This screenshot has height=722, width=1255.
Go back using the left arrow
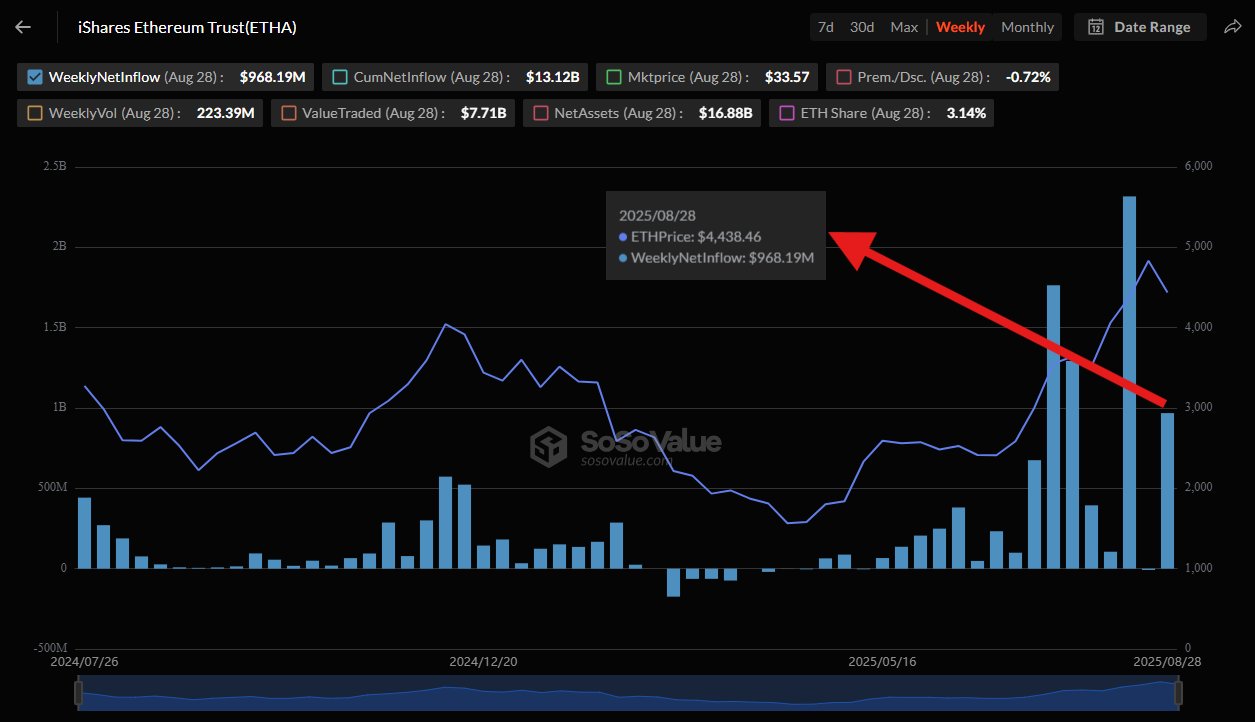click(x=23, y=27)
